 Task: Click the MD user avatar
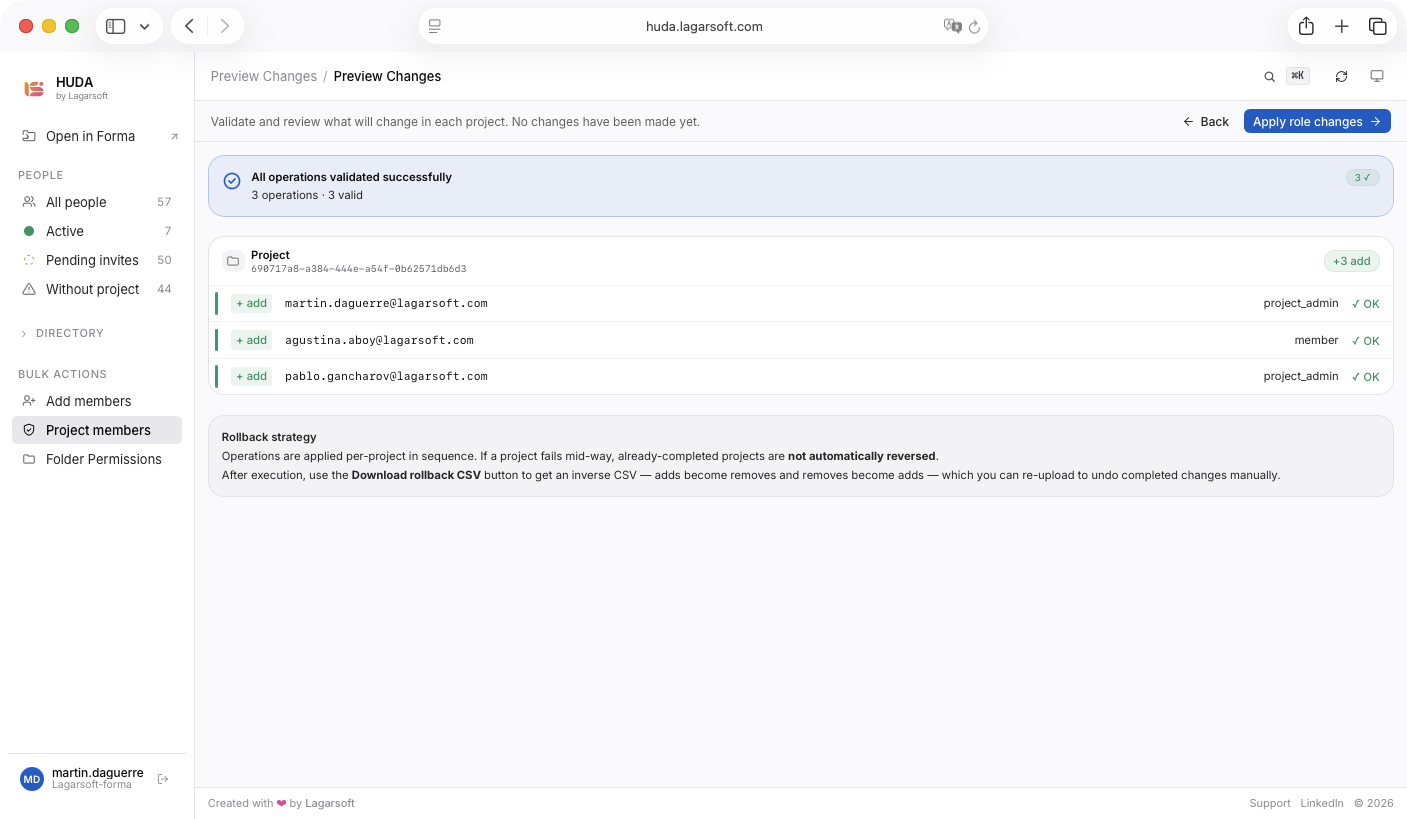tap(32, 779)
